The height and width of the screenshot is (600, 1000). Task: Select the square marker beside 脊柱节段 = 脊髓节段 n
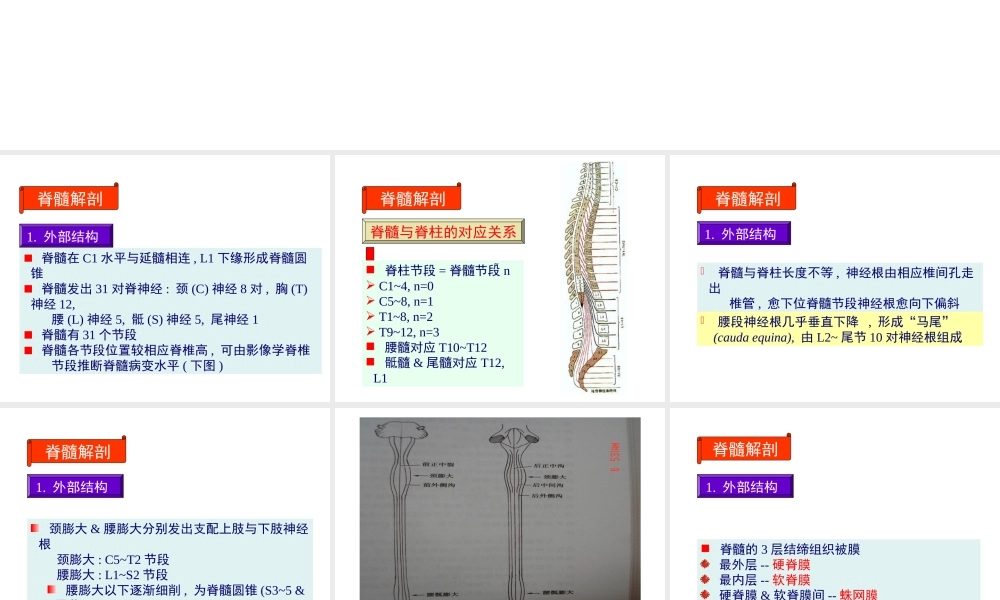[x=370, y=270]
